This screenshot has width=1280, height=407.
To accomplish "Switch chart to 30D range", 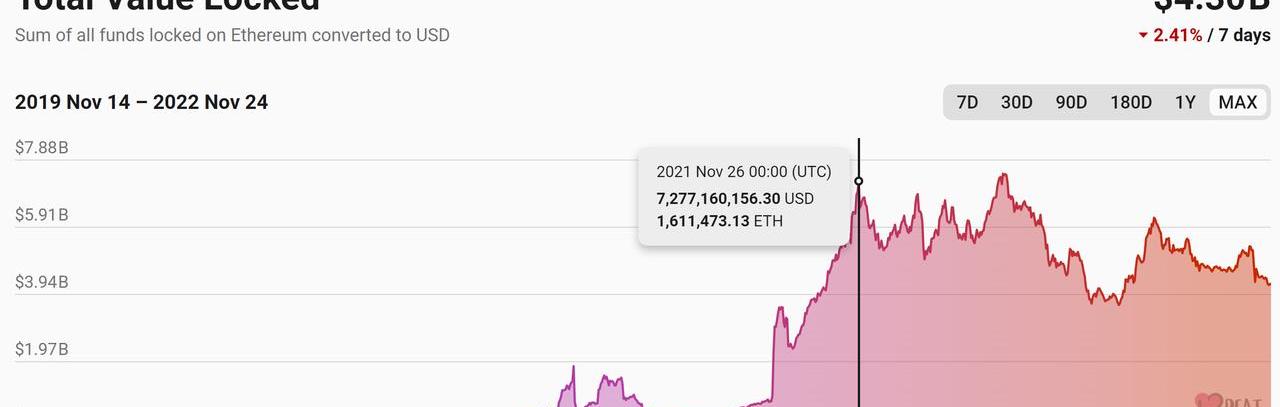I will (1016, 102).
